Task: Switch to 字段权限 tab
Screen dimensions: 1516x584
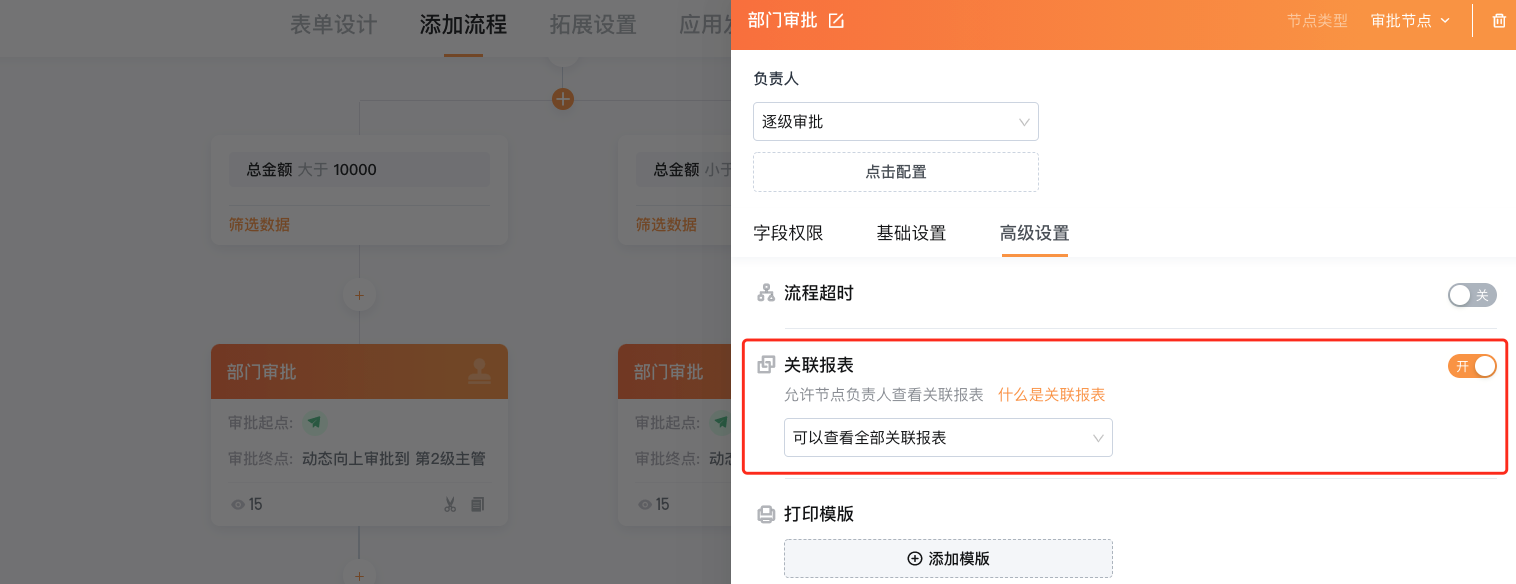Action: coord(788,234)
